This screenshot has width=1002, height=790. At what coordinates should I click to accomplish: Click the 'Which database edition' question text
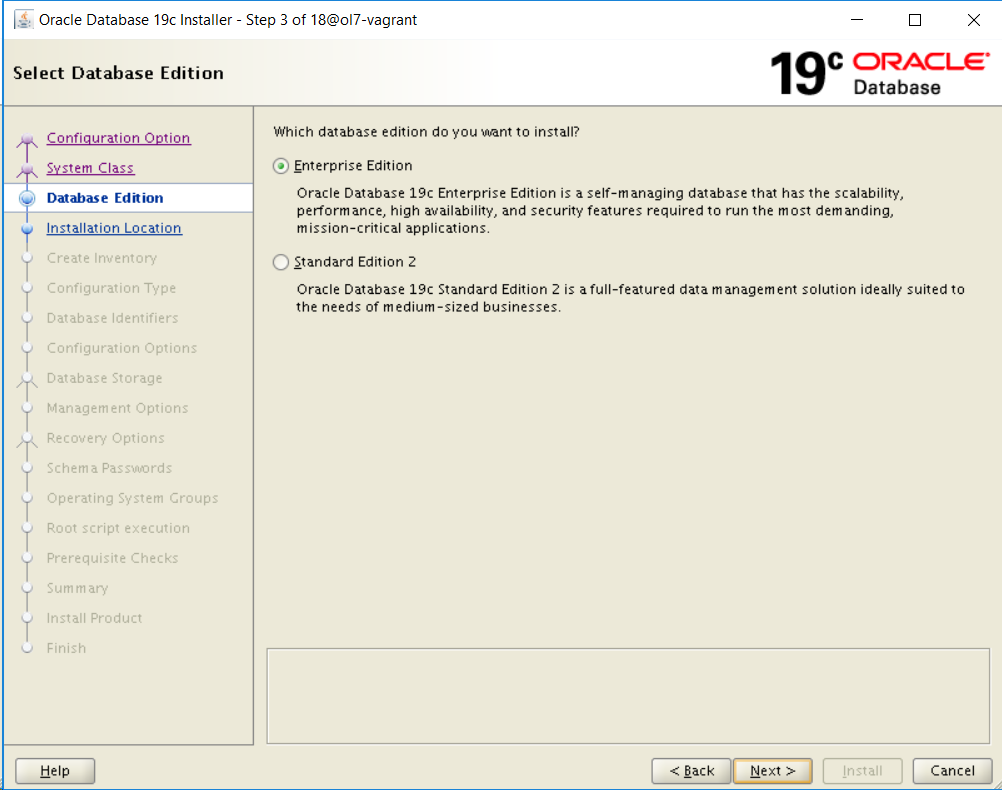coord(426,132)
